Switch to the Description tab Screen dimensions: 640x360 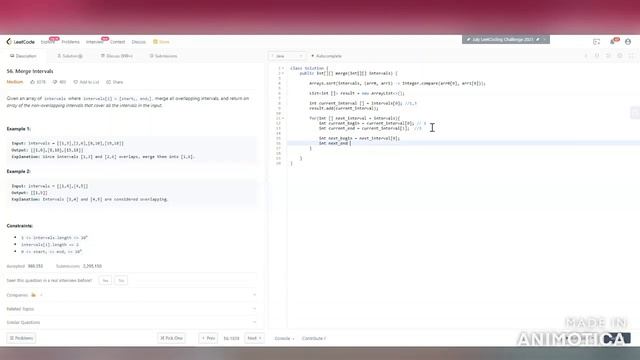23,56
